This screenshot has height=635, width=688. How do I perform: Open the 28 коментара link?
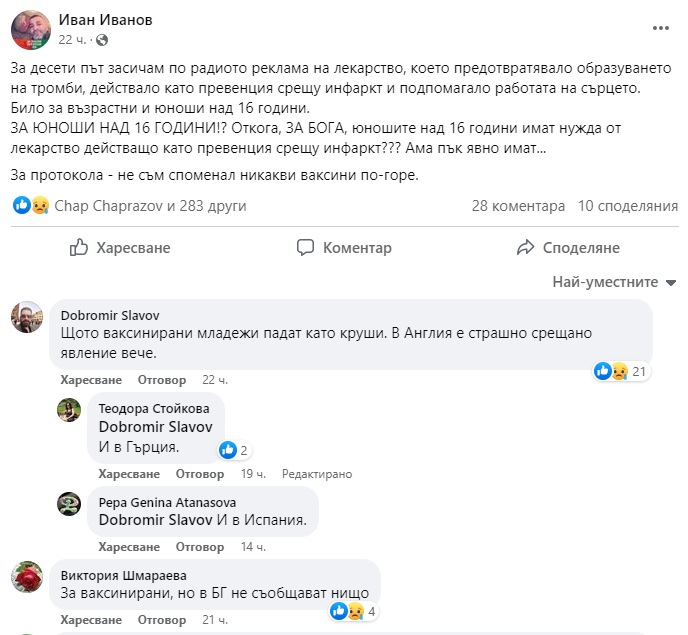click(x=518, y=206)
